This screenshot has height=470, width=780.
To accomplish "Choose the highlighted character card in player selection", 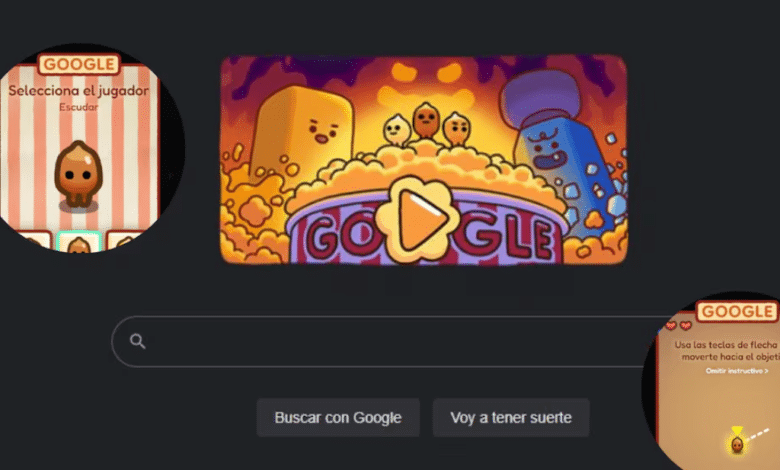I will click(79, 242).
